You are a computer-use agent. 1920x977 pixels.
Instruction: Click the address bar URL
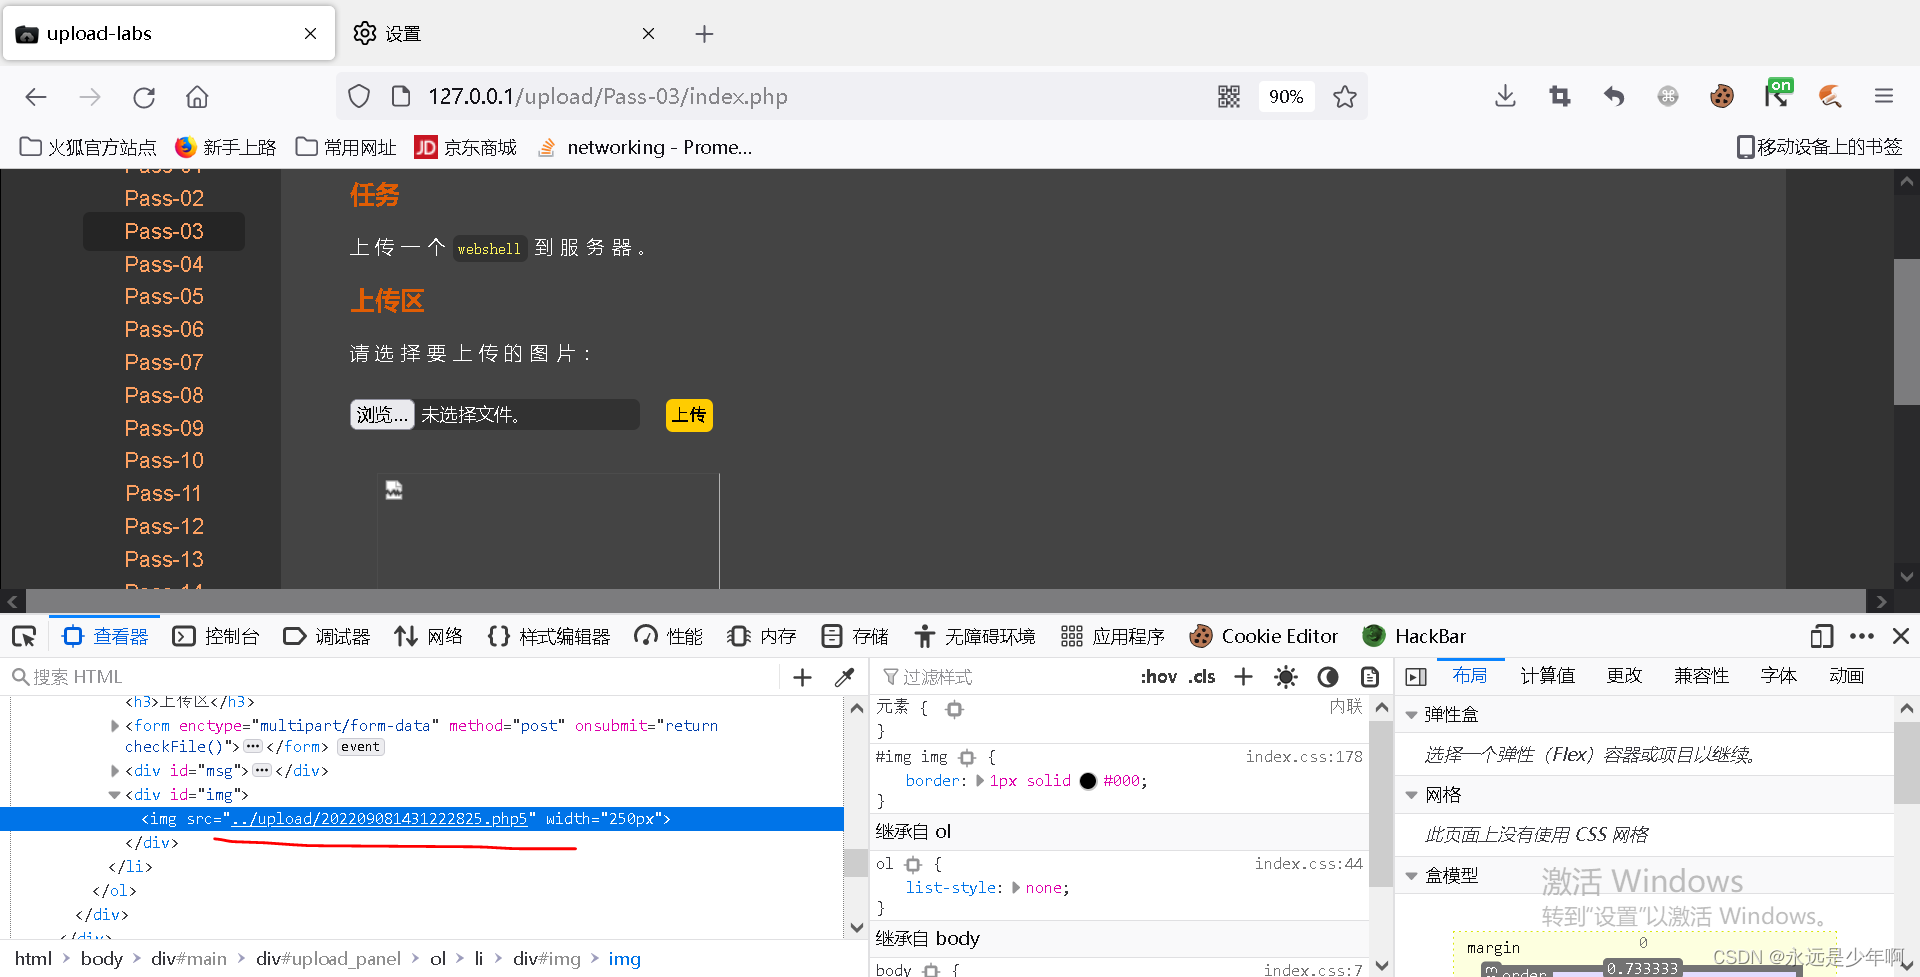(x=608, y=97)
